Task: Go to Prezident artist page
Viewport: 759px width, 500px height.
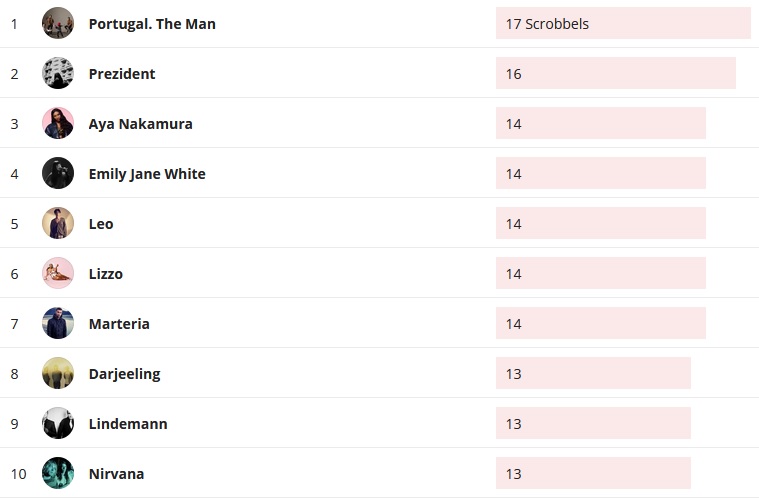Action: tap(122, 74)
